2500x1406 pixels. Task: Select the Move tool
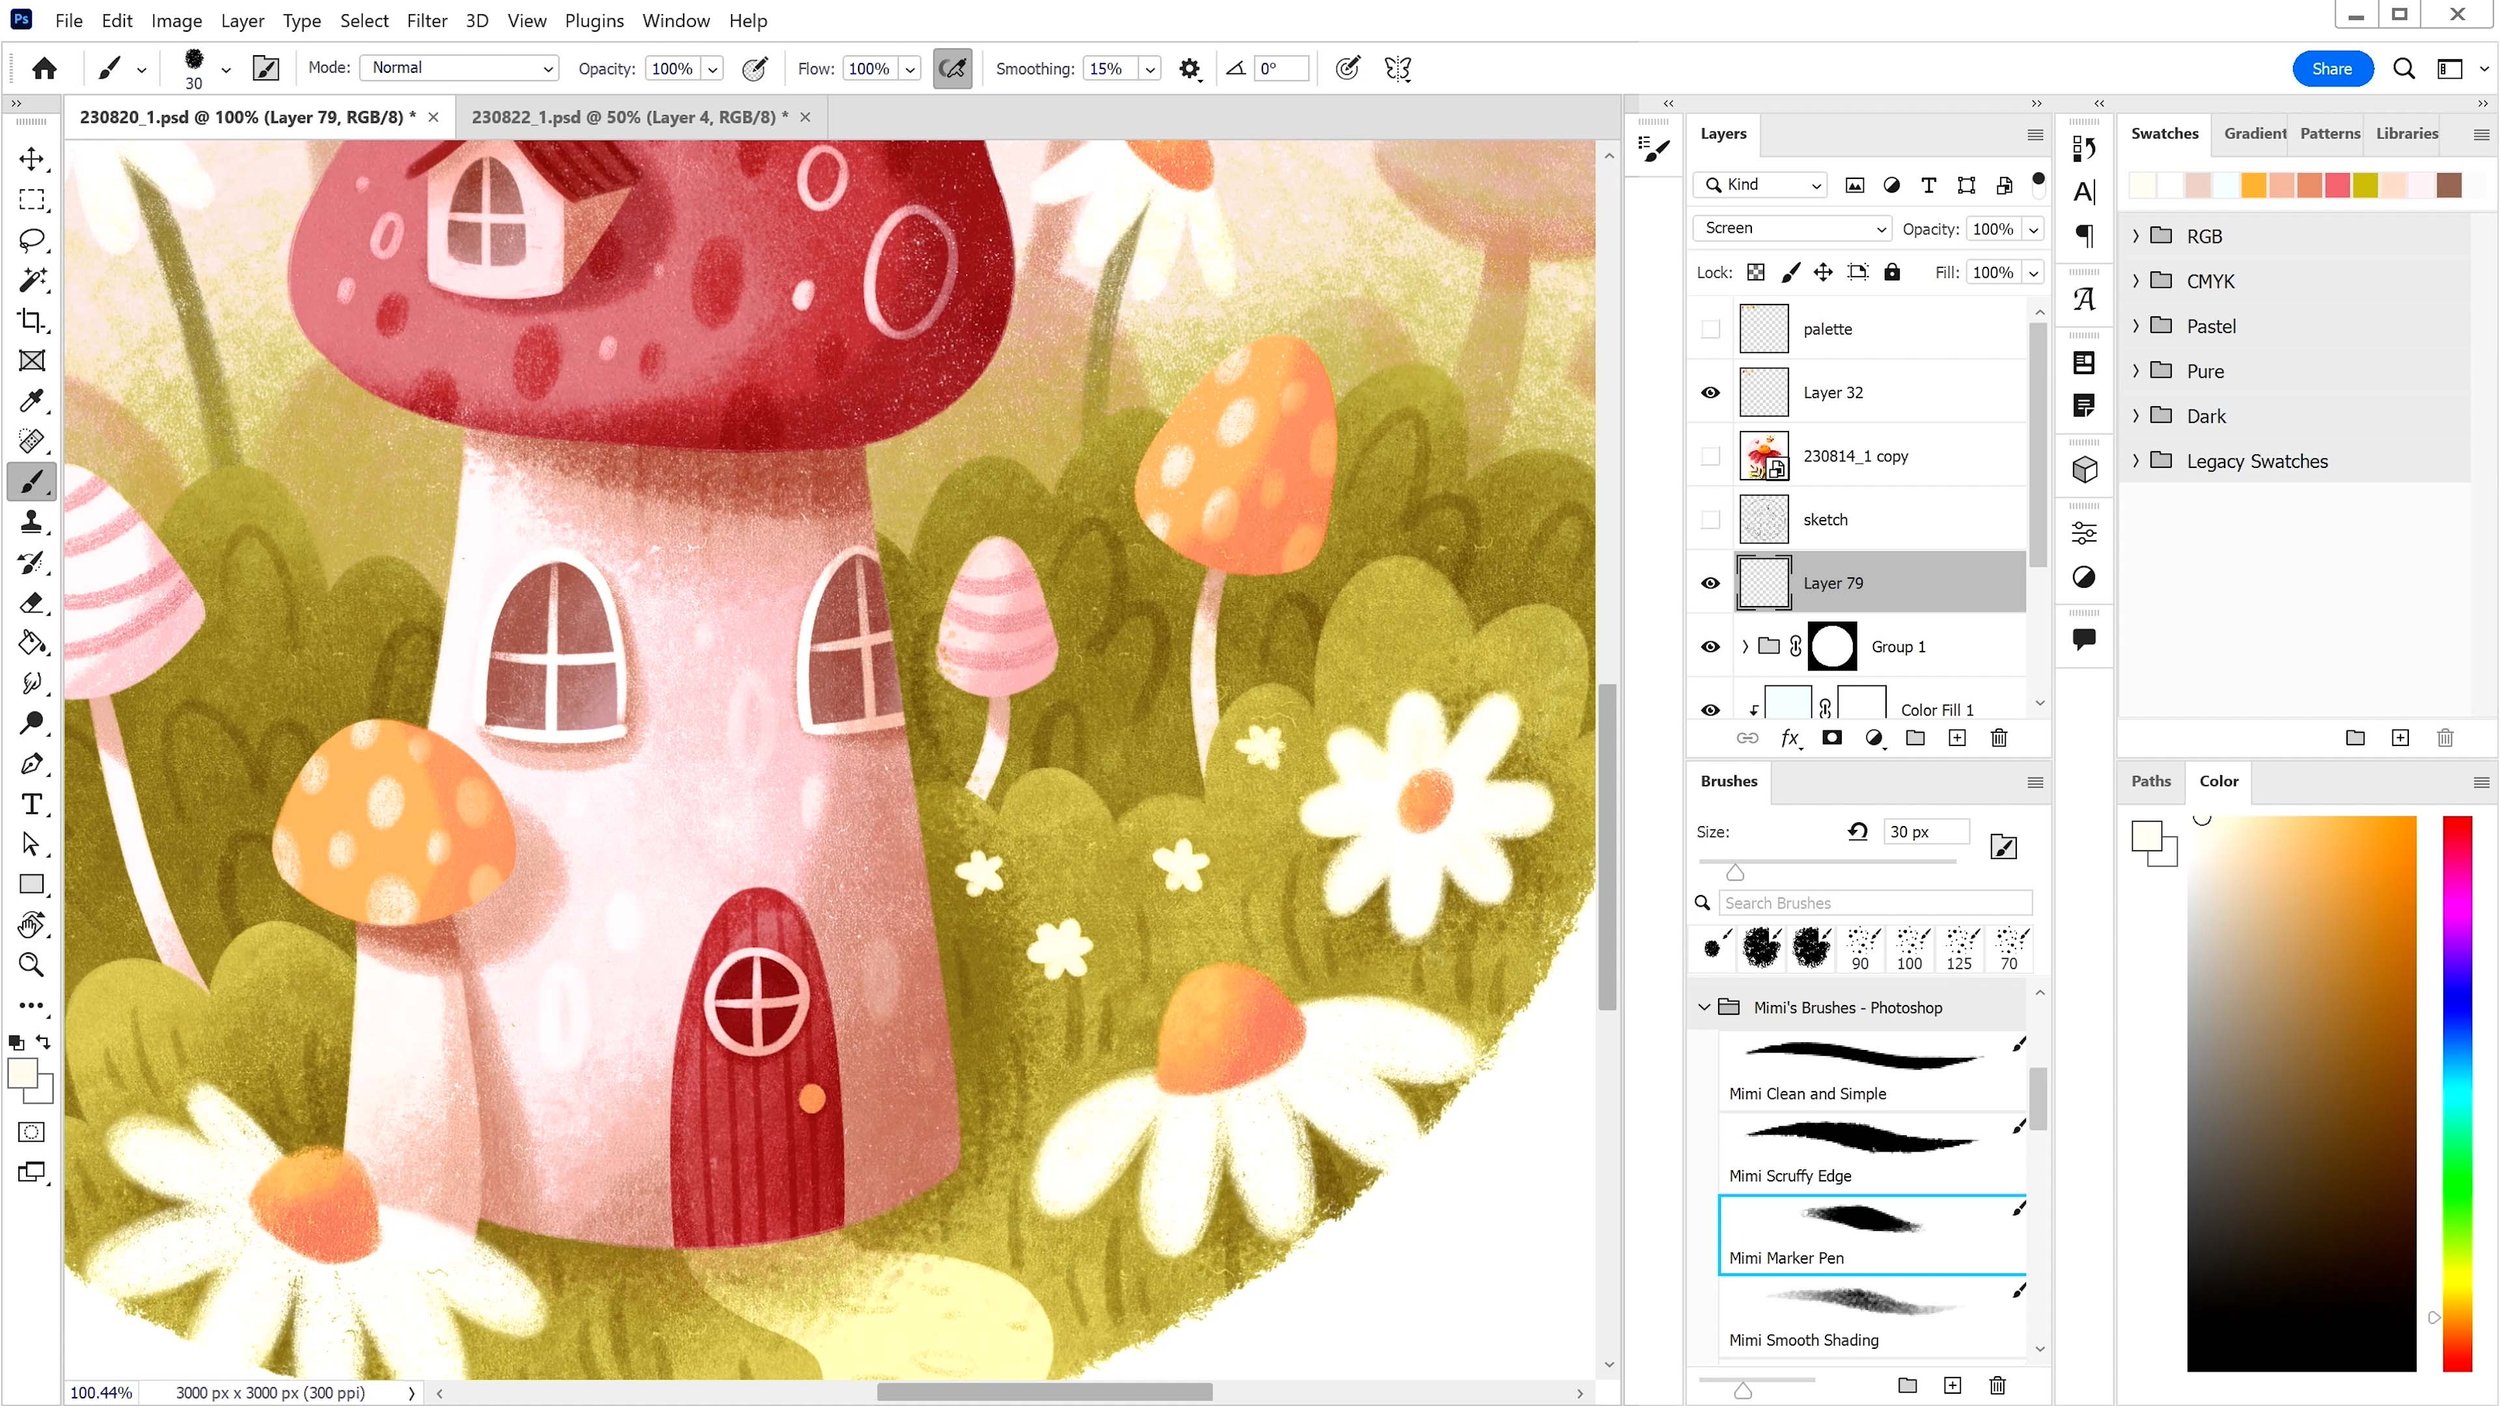(32, 159)
